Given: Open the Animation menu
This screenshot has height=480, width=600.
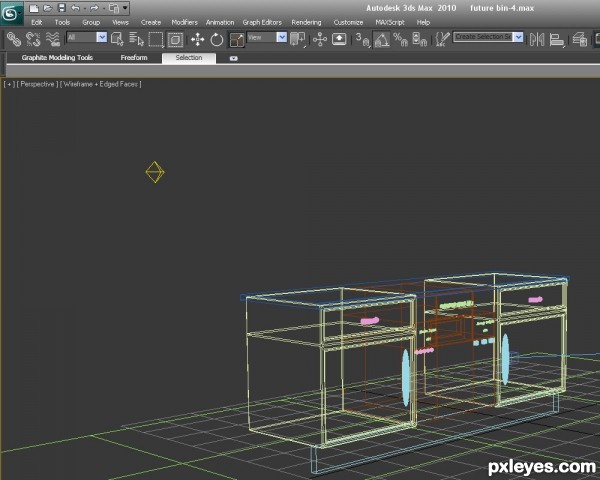Looking at the screenshot, I should click(220, 23).
